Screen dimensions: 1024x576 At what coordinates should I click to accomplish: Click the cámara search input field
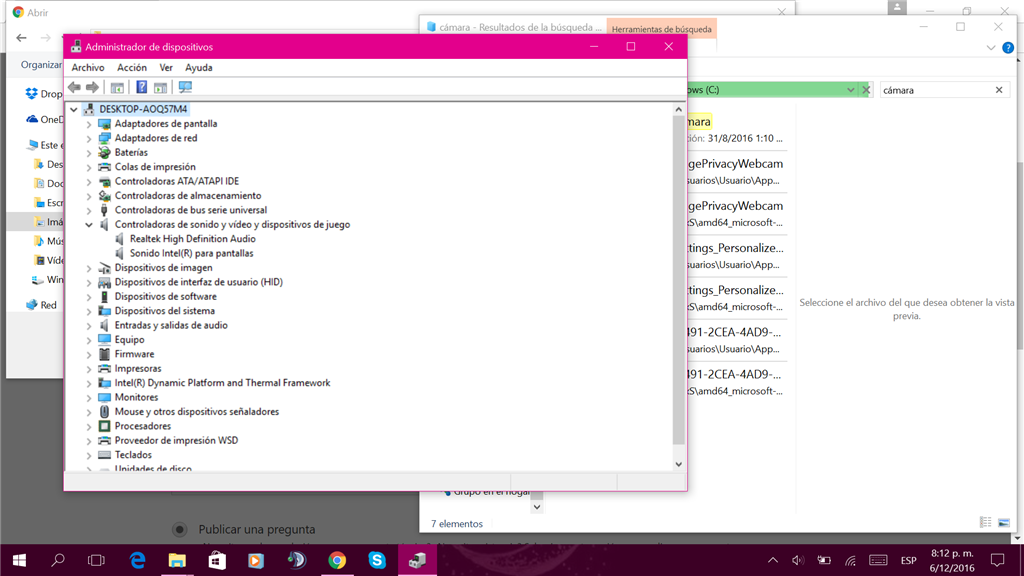tap(936, 90)
